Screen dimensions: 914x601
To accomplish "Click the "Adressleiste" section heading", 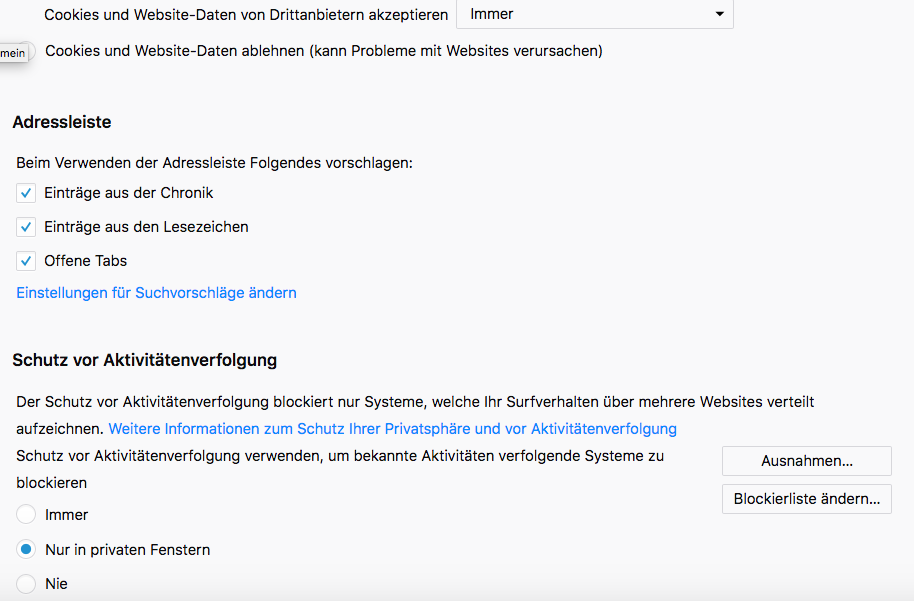I will coord(62,122).
